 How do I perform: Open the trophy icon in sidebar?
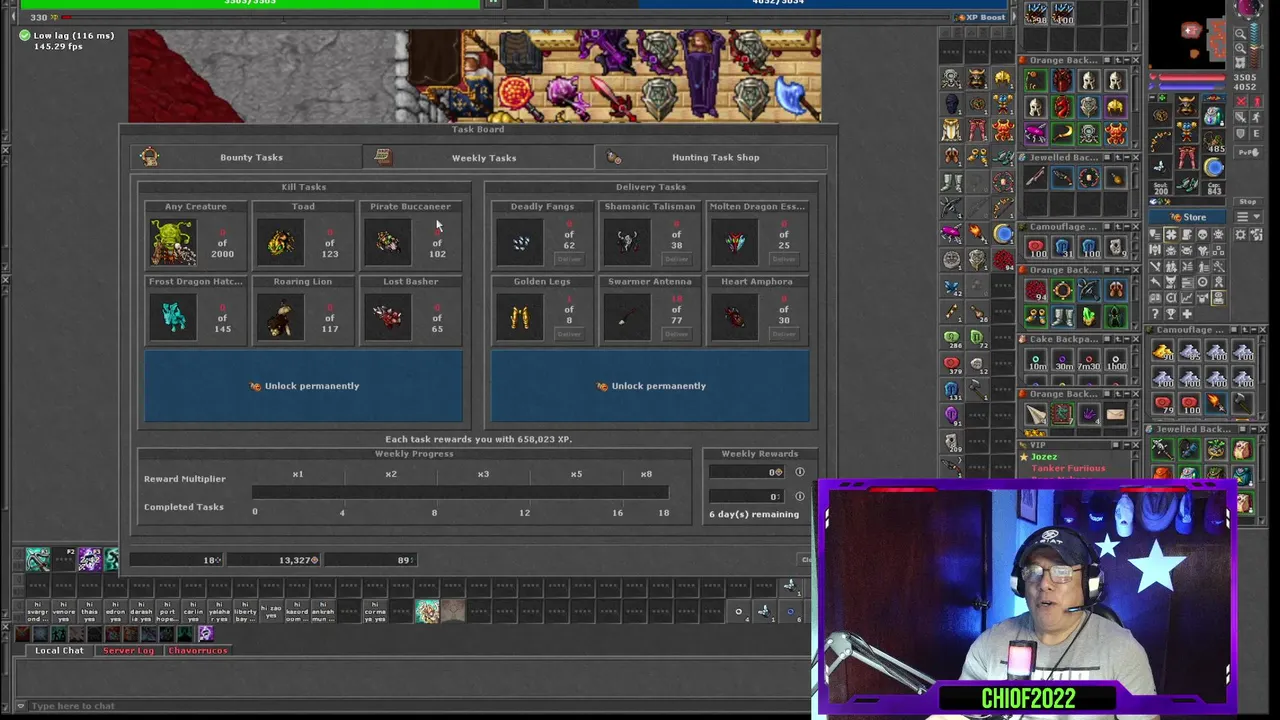[1170, 314]
